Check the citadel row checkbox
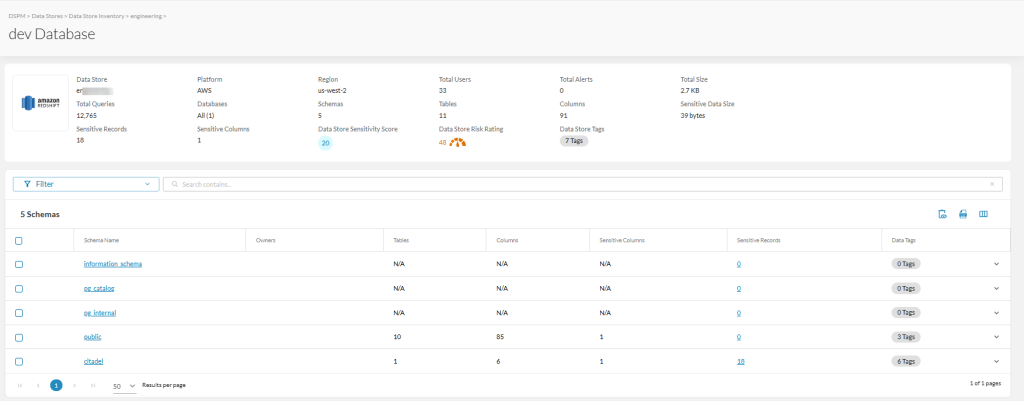 18,361
